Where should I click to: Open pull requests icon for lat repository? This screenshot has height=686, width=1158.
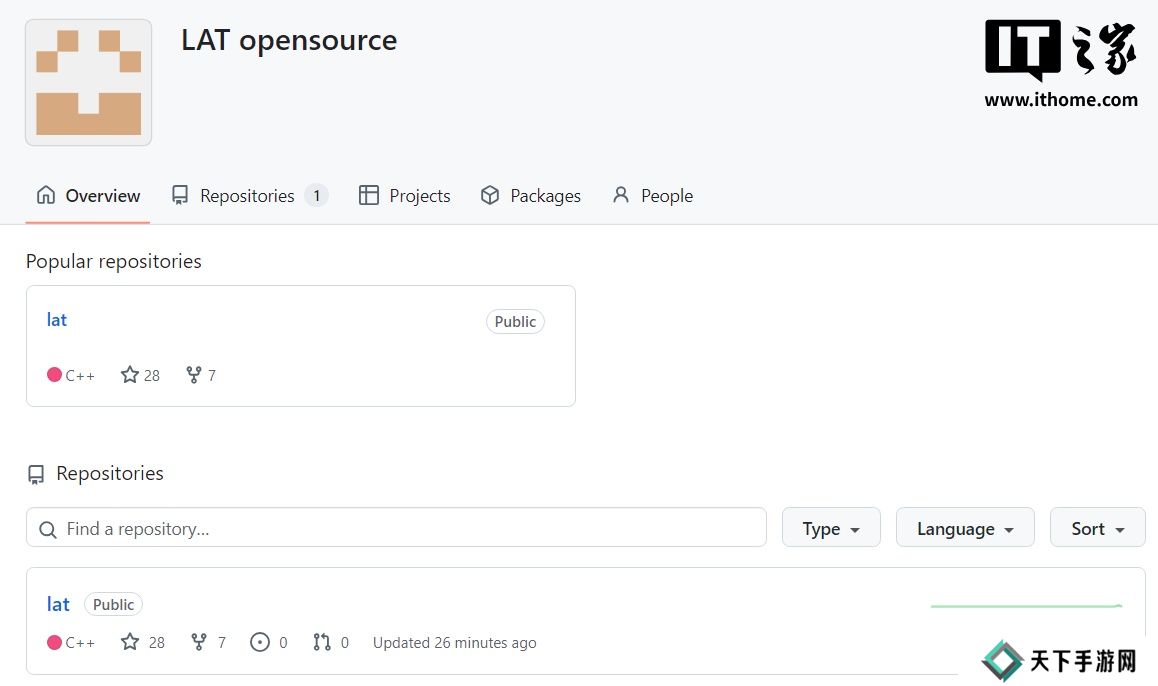321,642
